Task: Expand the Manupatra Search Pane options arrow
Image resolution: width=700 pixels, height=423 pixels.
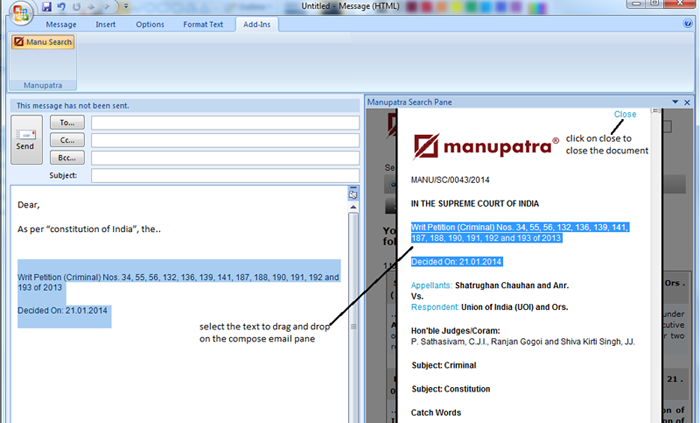Action: (675, 102)
